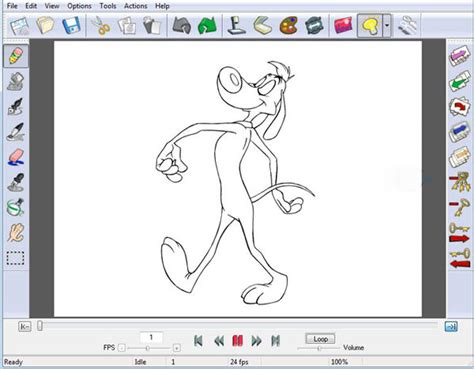
Task: Click the flatbed scanner icon
Action: click(x=262, y=26)
